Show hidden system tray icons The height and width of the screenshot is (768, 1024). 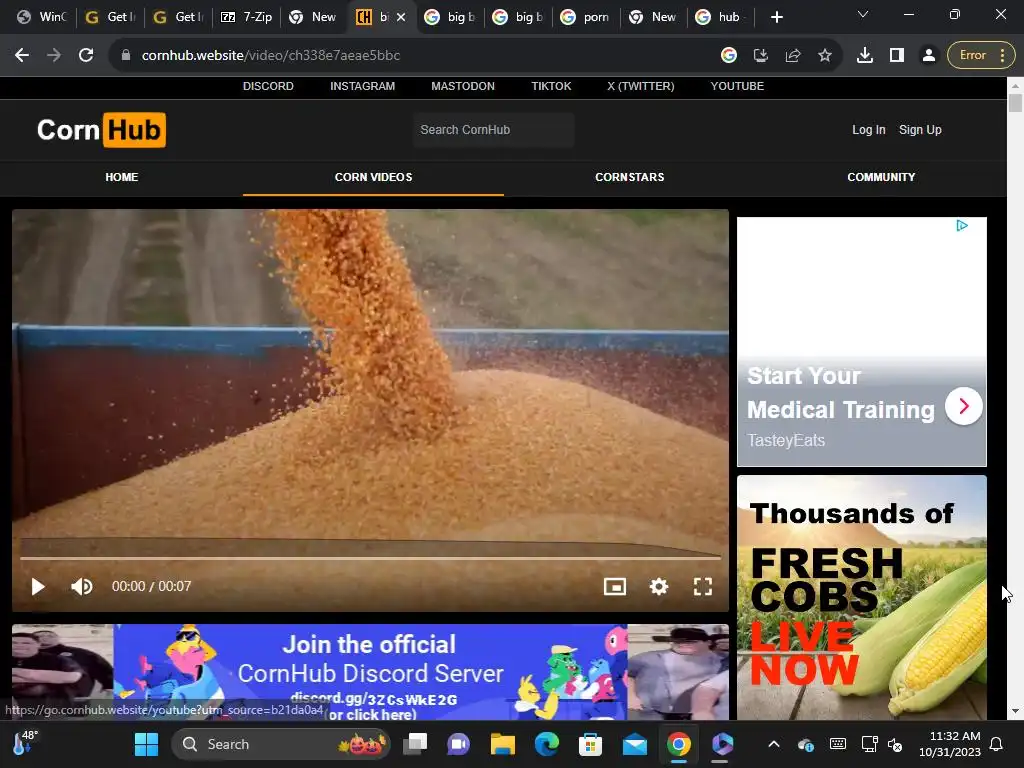[x=774, y=744]
